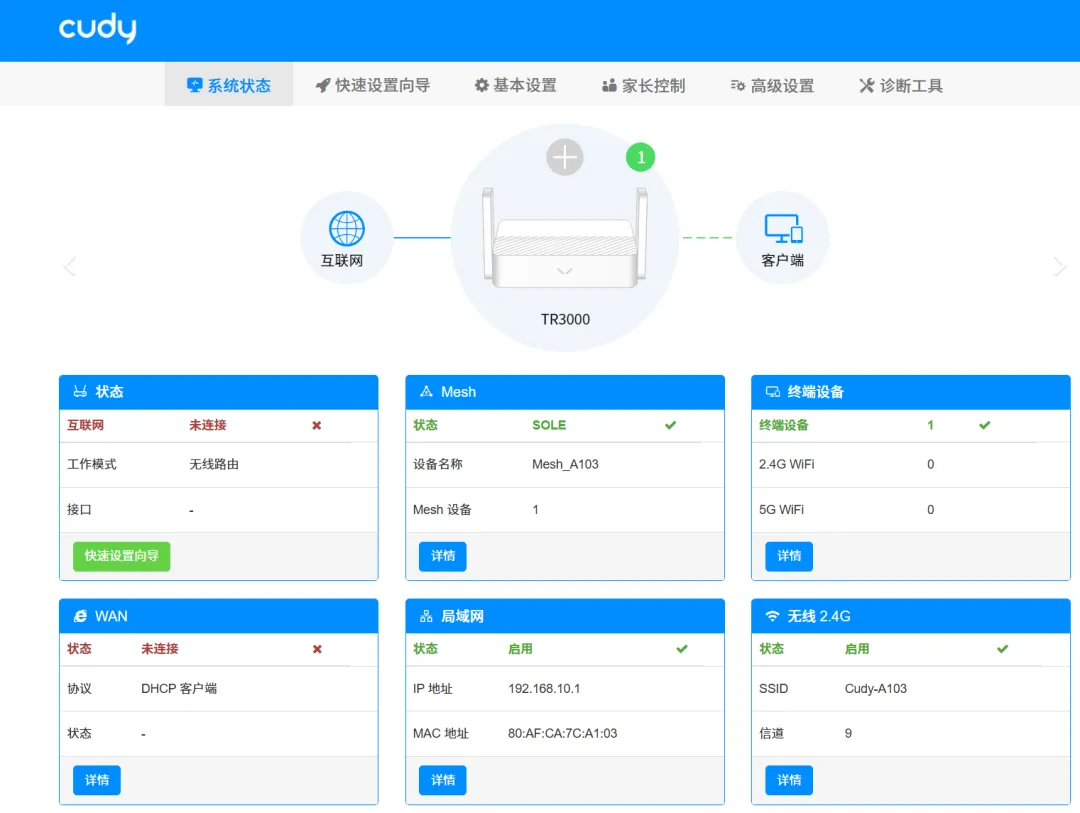Open the 诊断工具 tab
Screen dimensions: 1080x813
click(901, 85)
